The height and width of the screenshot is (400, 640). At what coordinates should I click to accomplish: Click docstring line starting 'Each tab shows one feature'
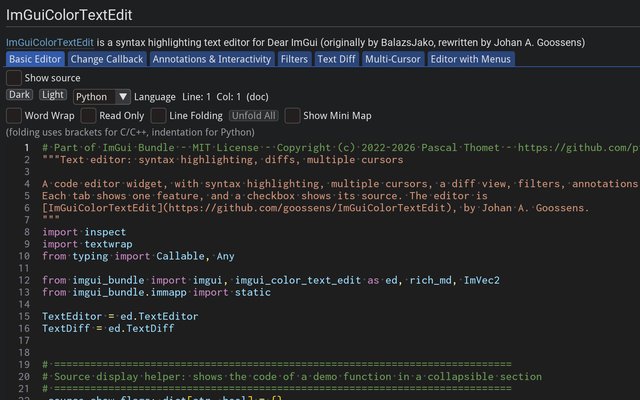coord(265,196)
